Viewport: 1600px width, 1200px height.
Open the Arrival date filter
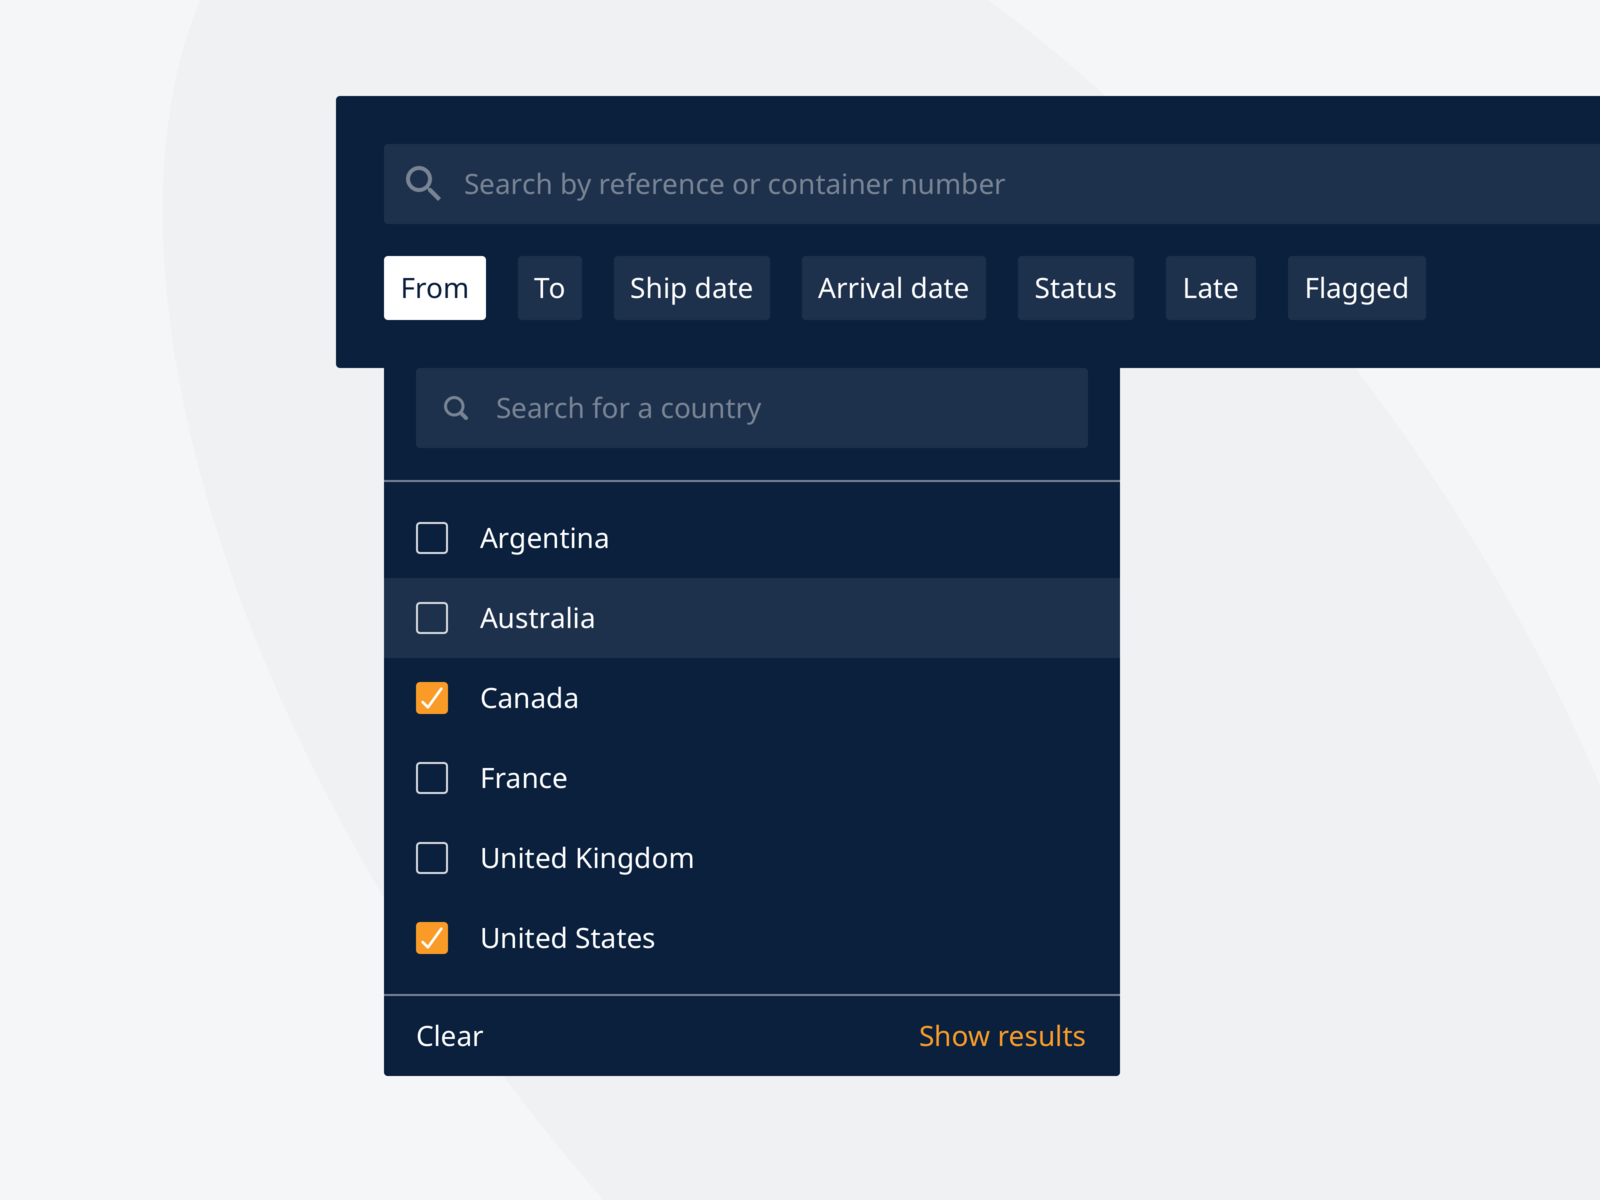point(893,288)
